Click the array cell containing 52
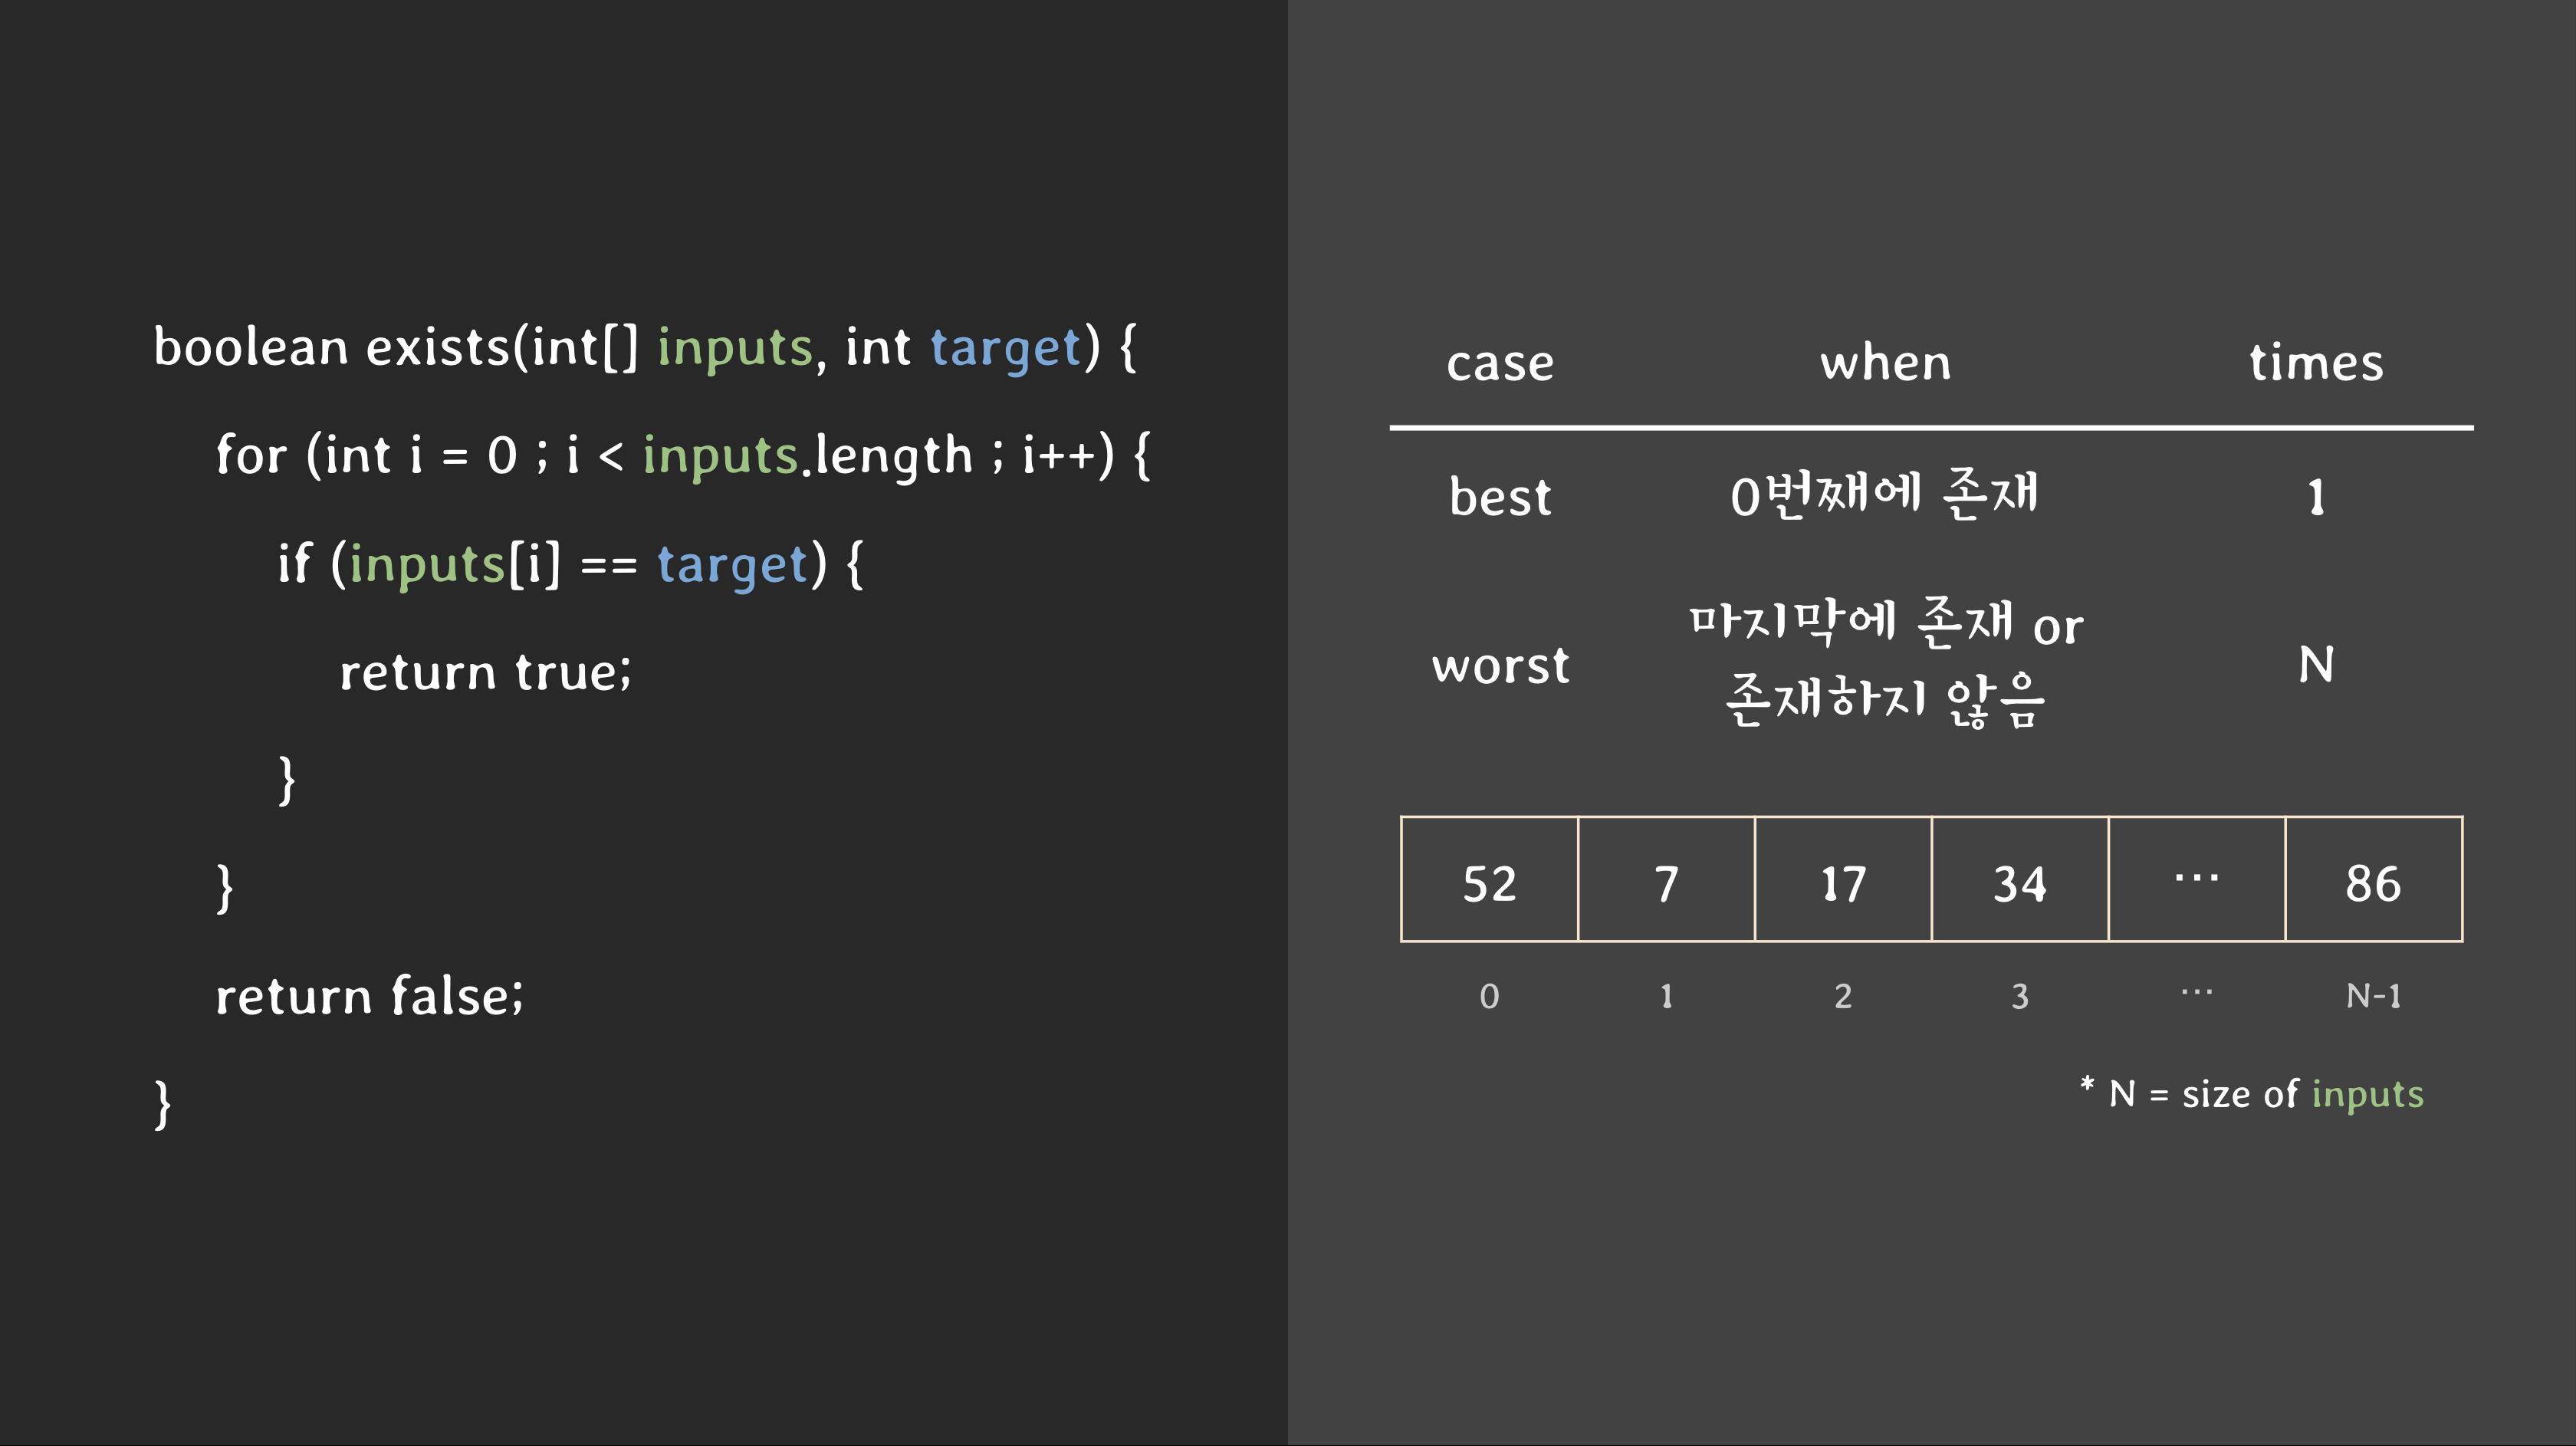Viewport: 2576px width, 1446px height. [1489, 880]
